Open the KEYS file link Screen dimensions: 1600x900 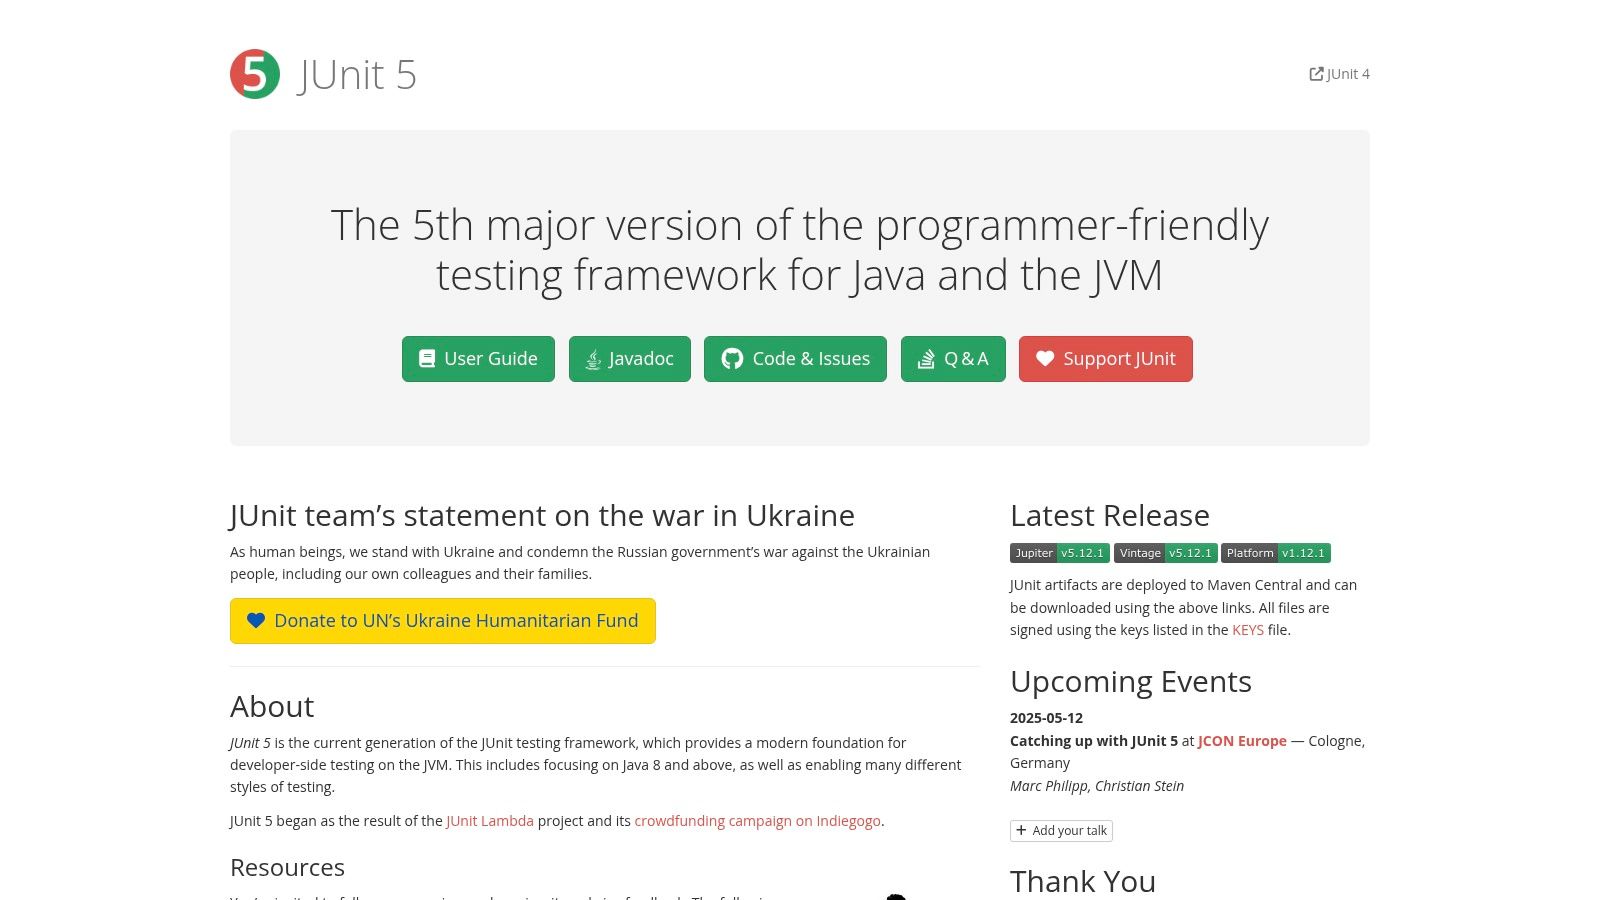point(1248,630)
